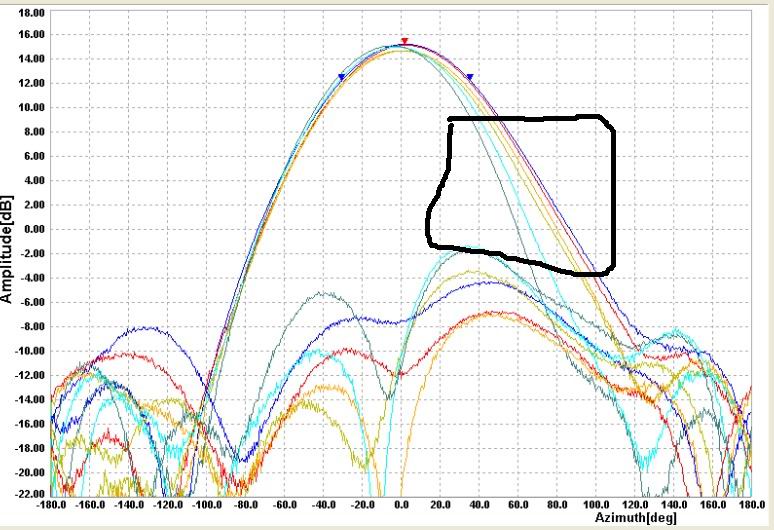
Task: Click the -6.00 amplitude tick label
Action: point(32,303)
